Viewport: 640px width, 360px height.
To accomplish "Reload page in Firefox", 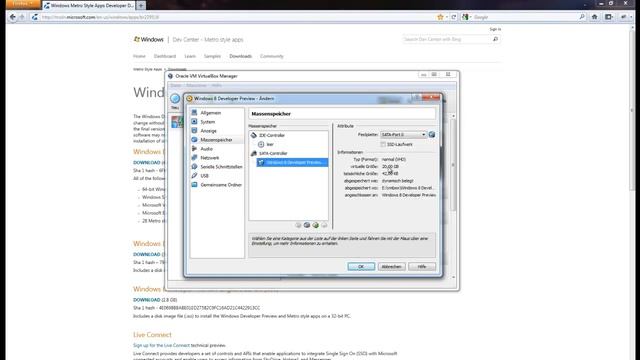I will click(x=453, y=17).
